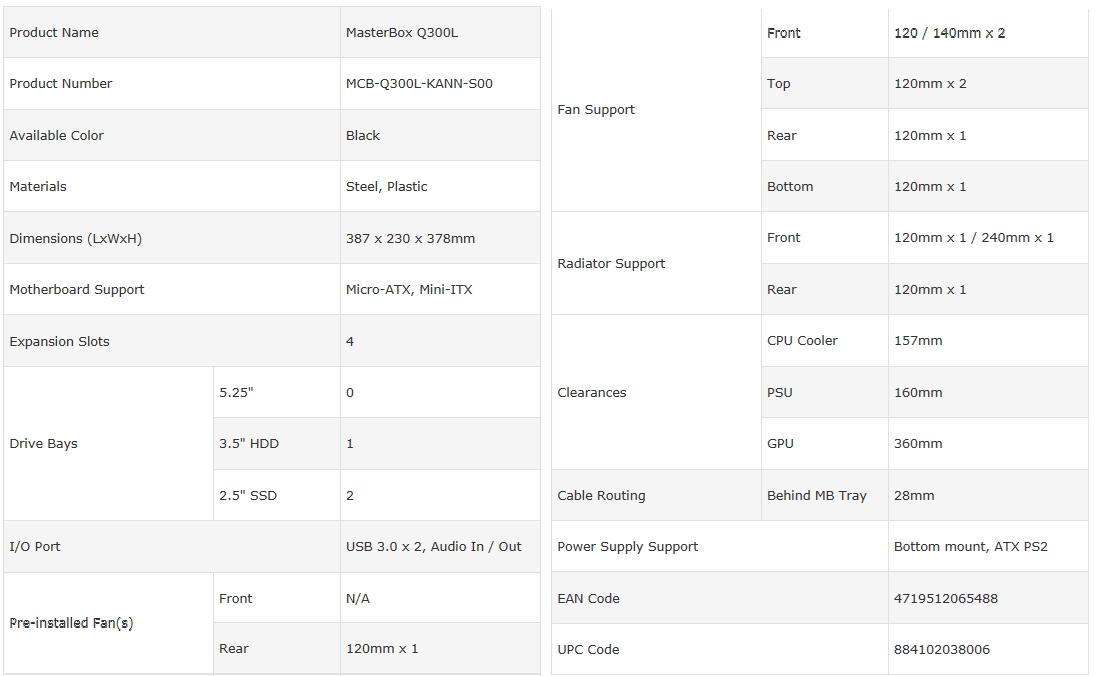
Task: Select the EAN code number 4719512065488
Action: [x=946, y=598]
